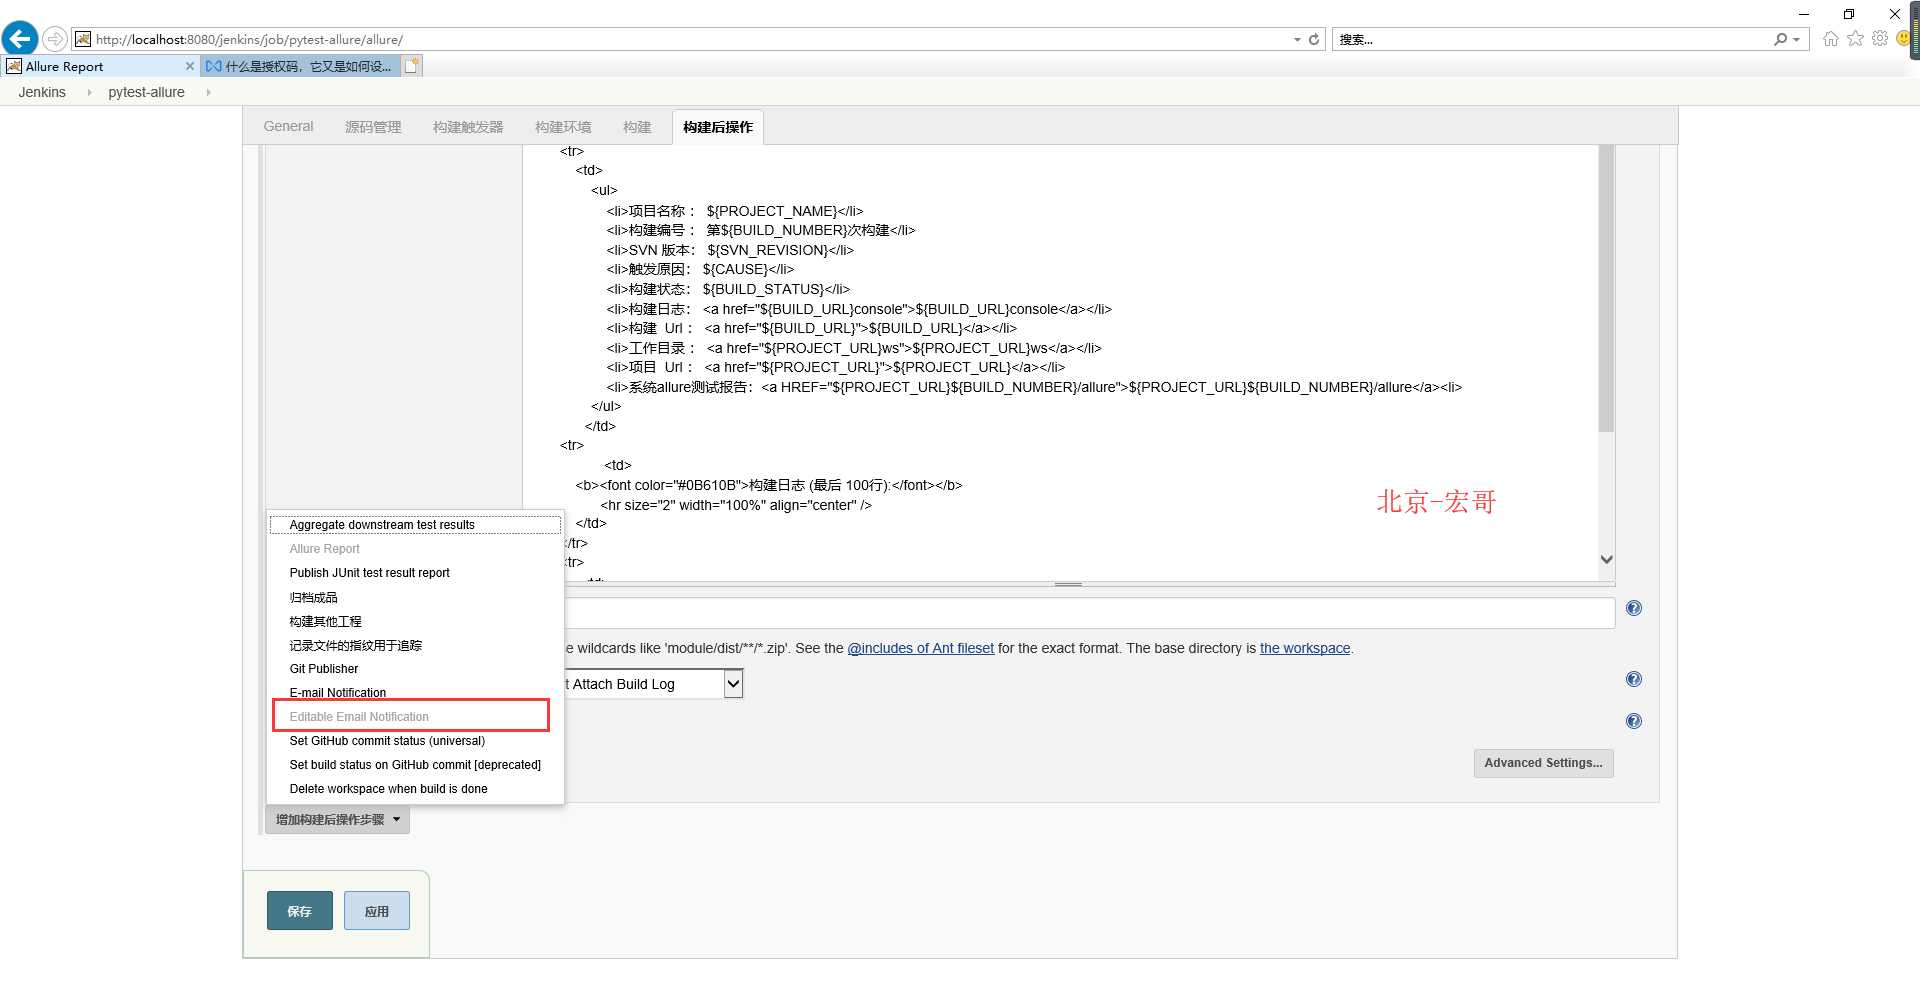Open the favorites star icon

pos(1856,39)
